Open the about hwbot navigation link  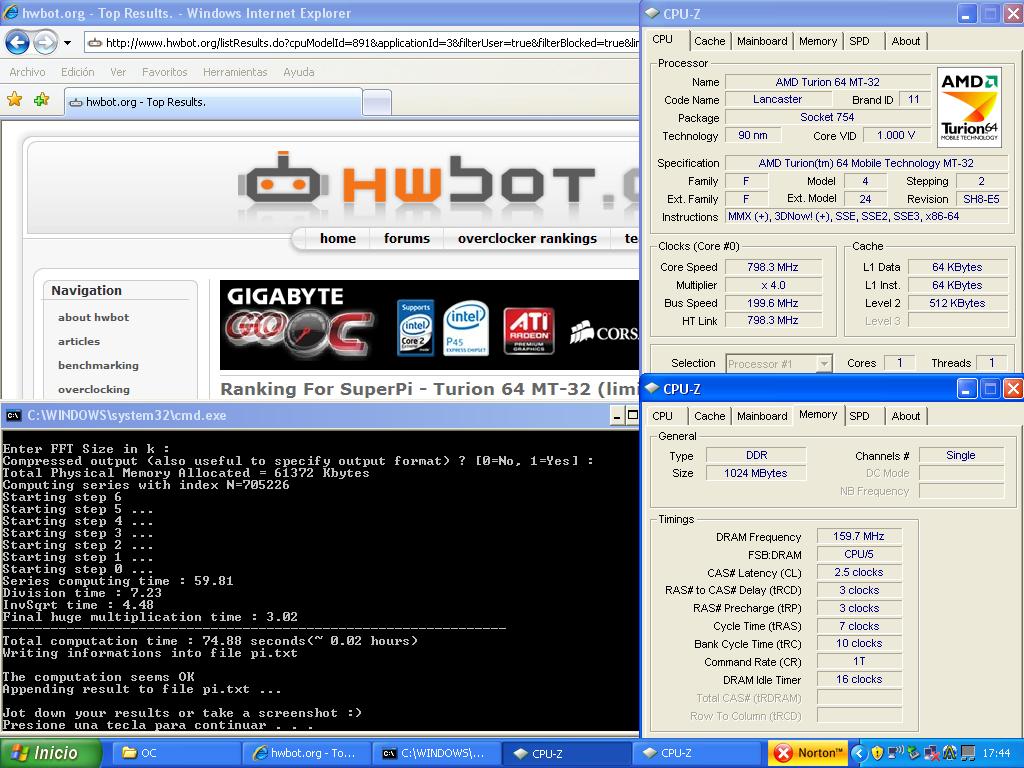click(x=93, y=317)
